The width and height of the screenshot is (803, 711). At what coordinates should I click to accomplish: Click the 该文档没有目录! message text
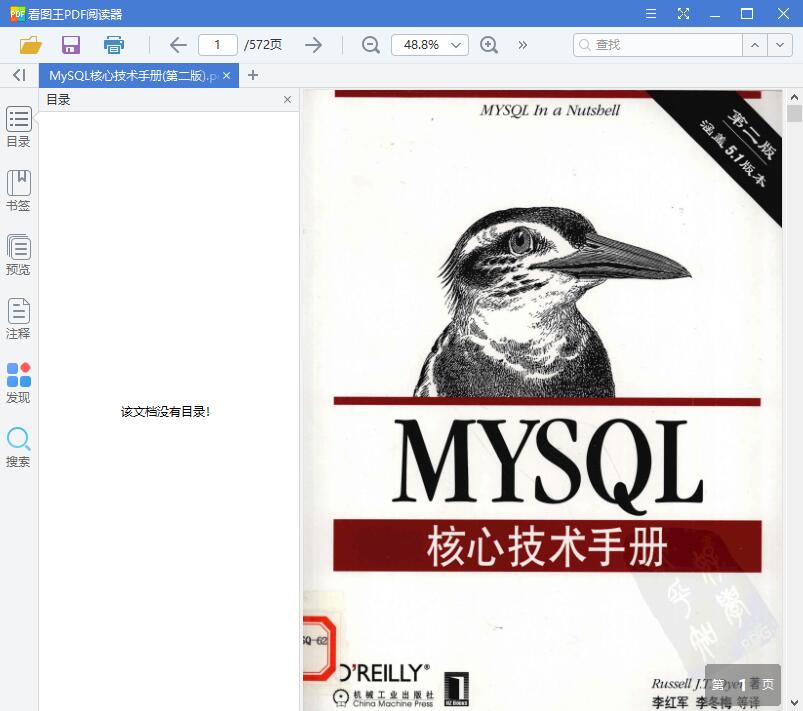point(165,412)
